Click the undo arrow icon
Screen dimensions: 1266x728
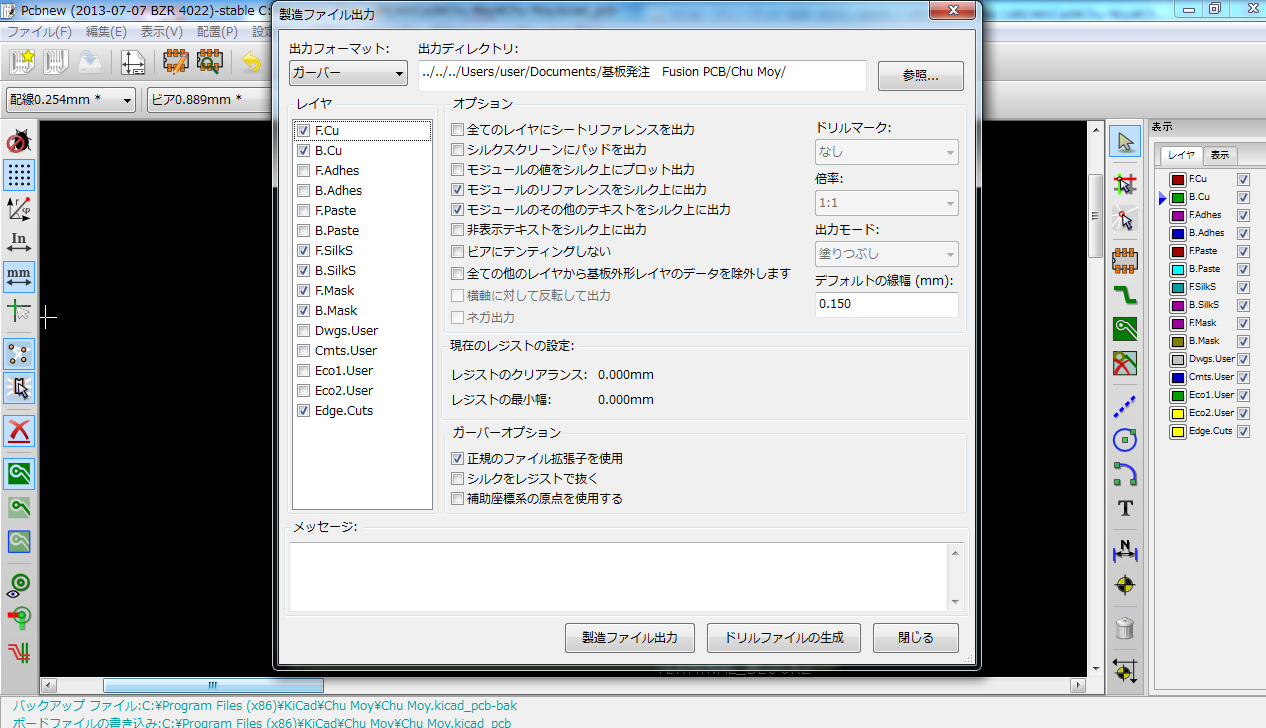[x=250, y=62]
